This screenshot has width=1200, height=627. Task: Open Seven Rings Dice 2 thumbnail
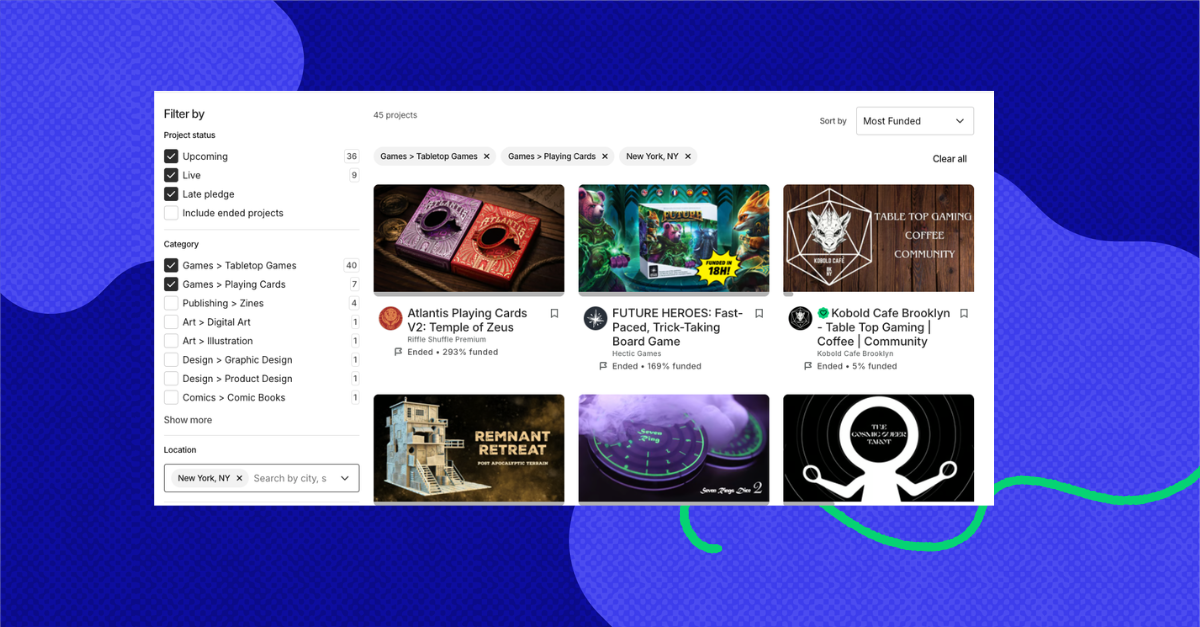point(674,449)
